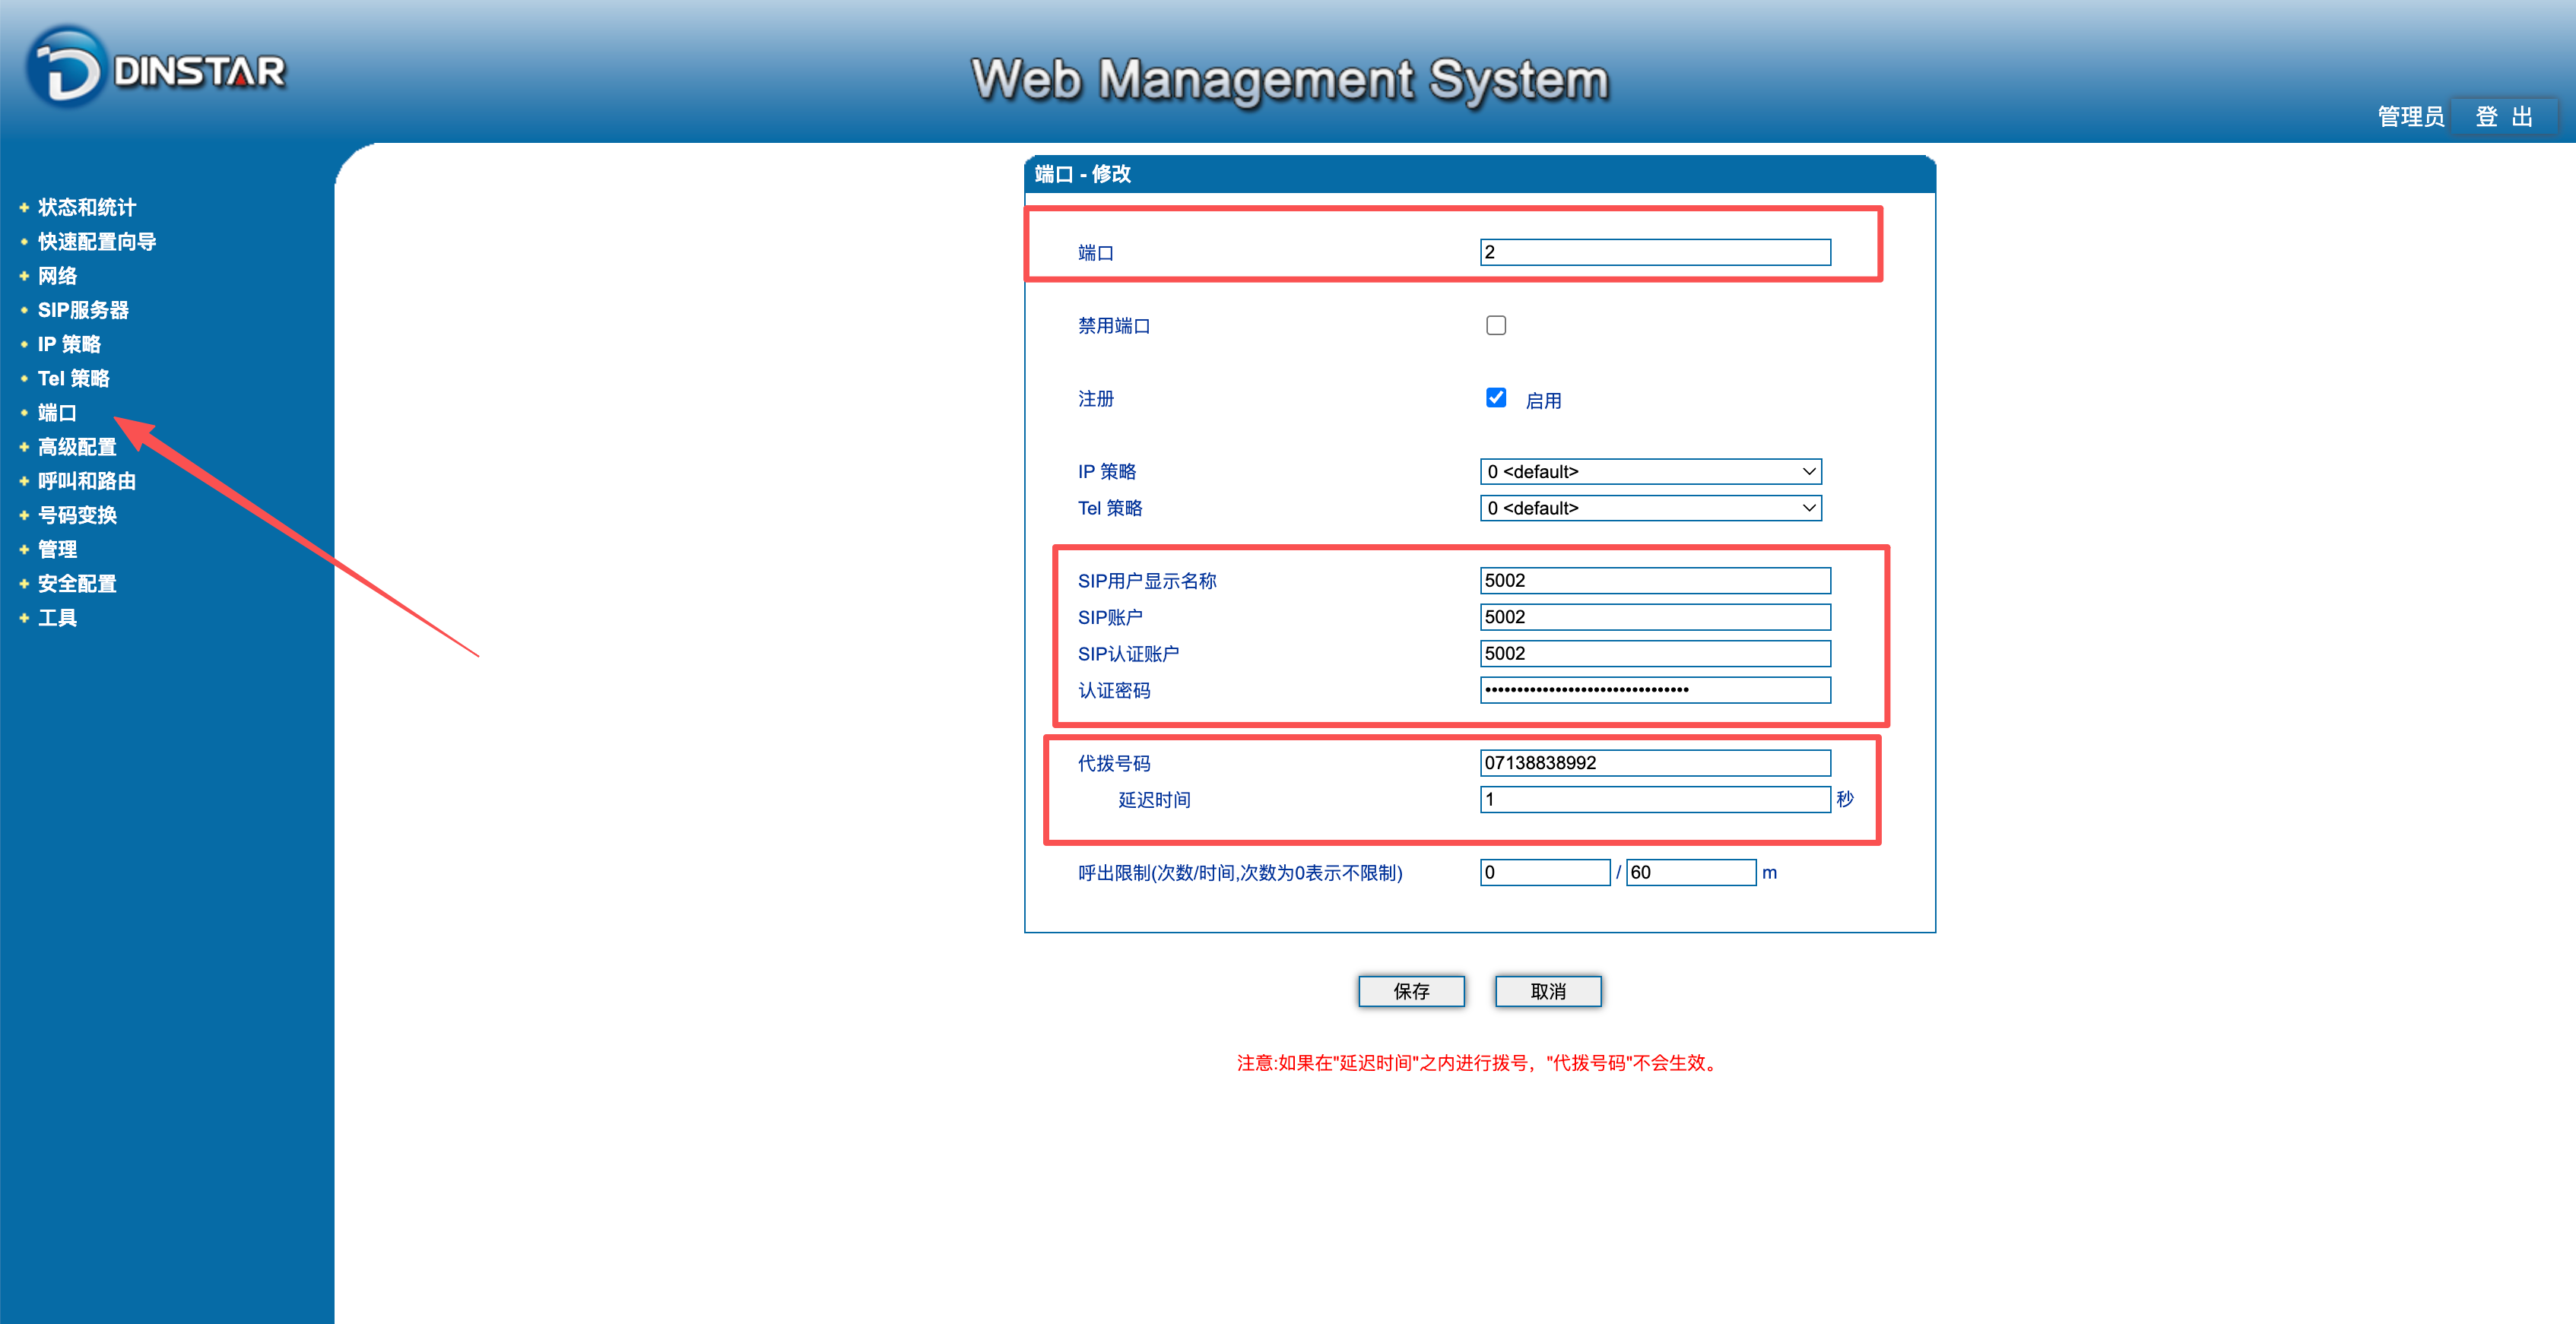
Task: Expand the 状态和统计 menu
Action: pos(86,207)
